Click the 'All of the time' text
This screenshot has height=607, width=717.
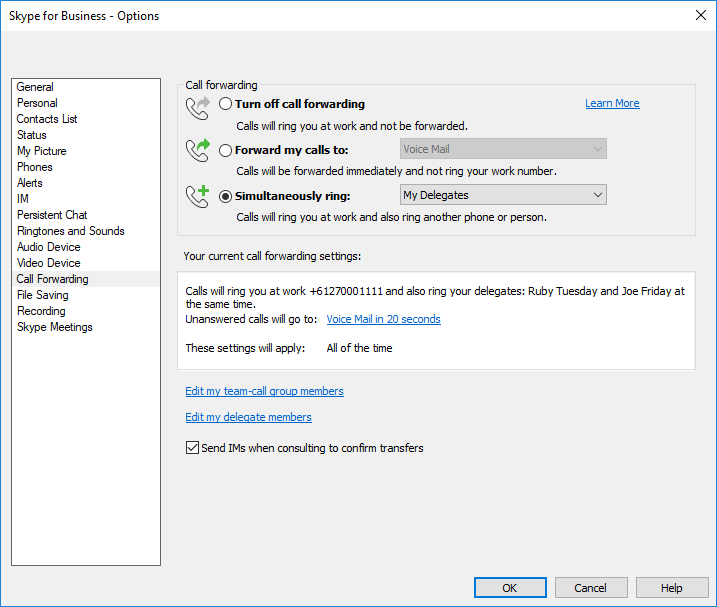[x=359, y=348]
